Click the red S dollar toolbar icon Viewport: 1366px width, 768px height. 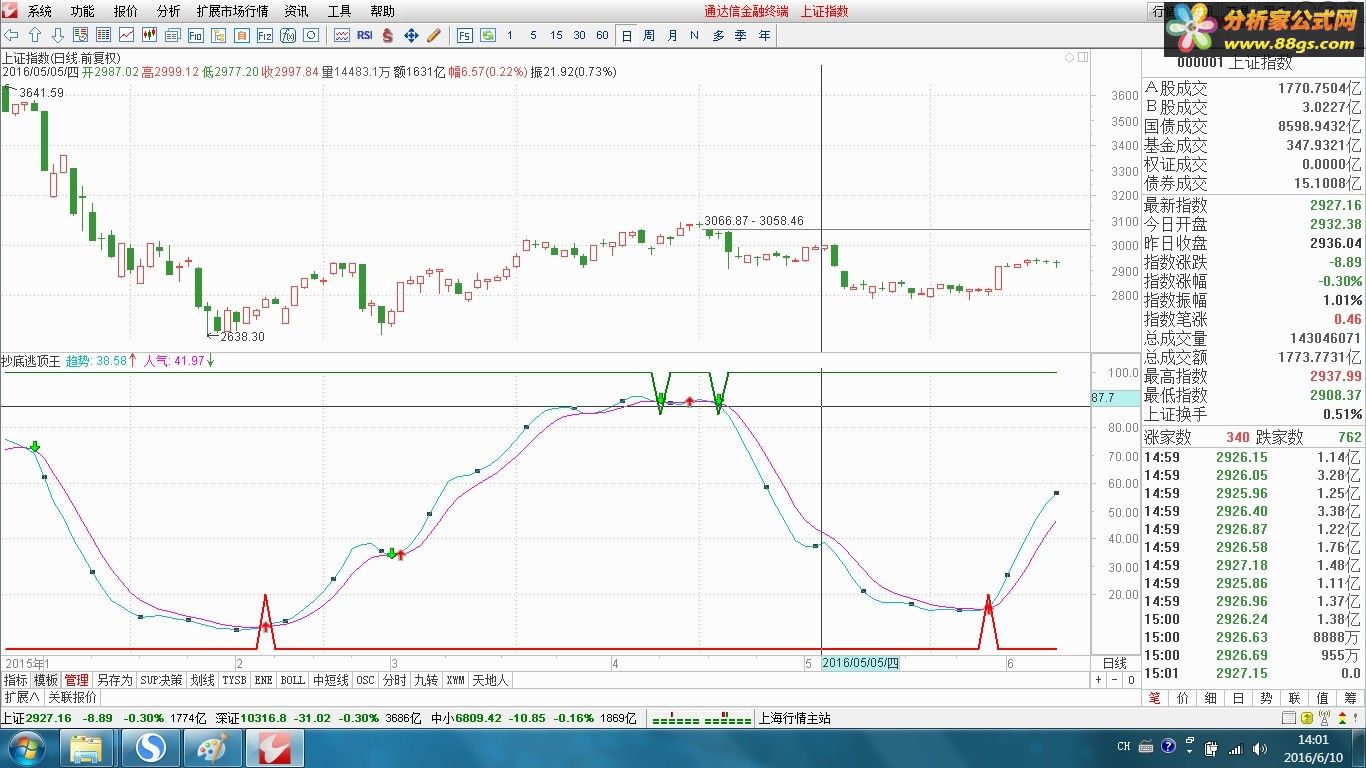[387, 35]
